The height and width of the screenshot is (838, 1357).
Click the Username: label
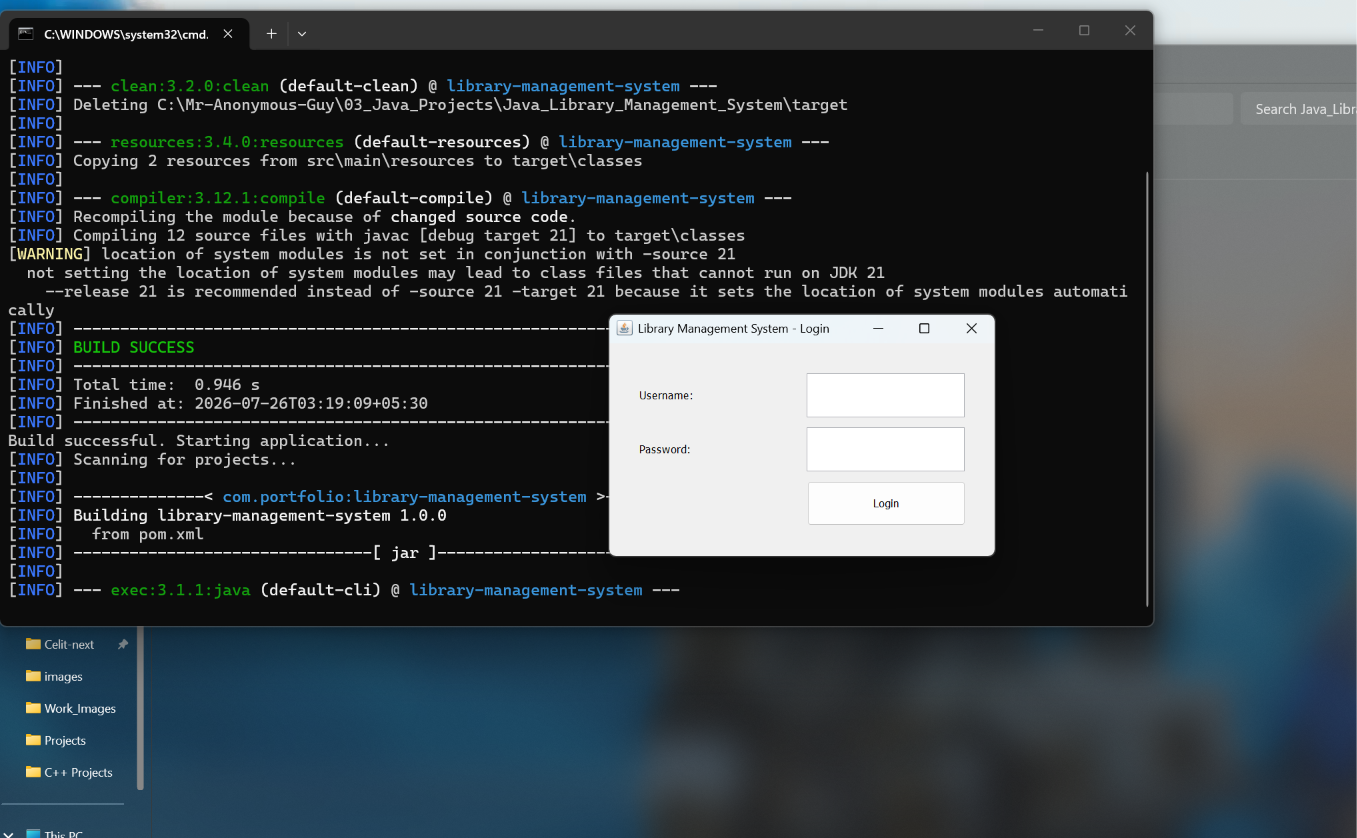tap(666, 396)
